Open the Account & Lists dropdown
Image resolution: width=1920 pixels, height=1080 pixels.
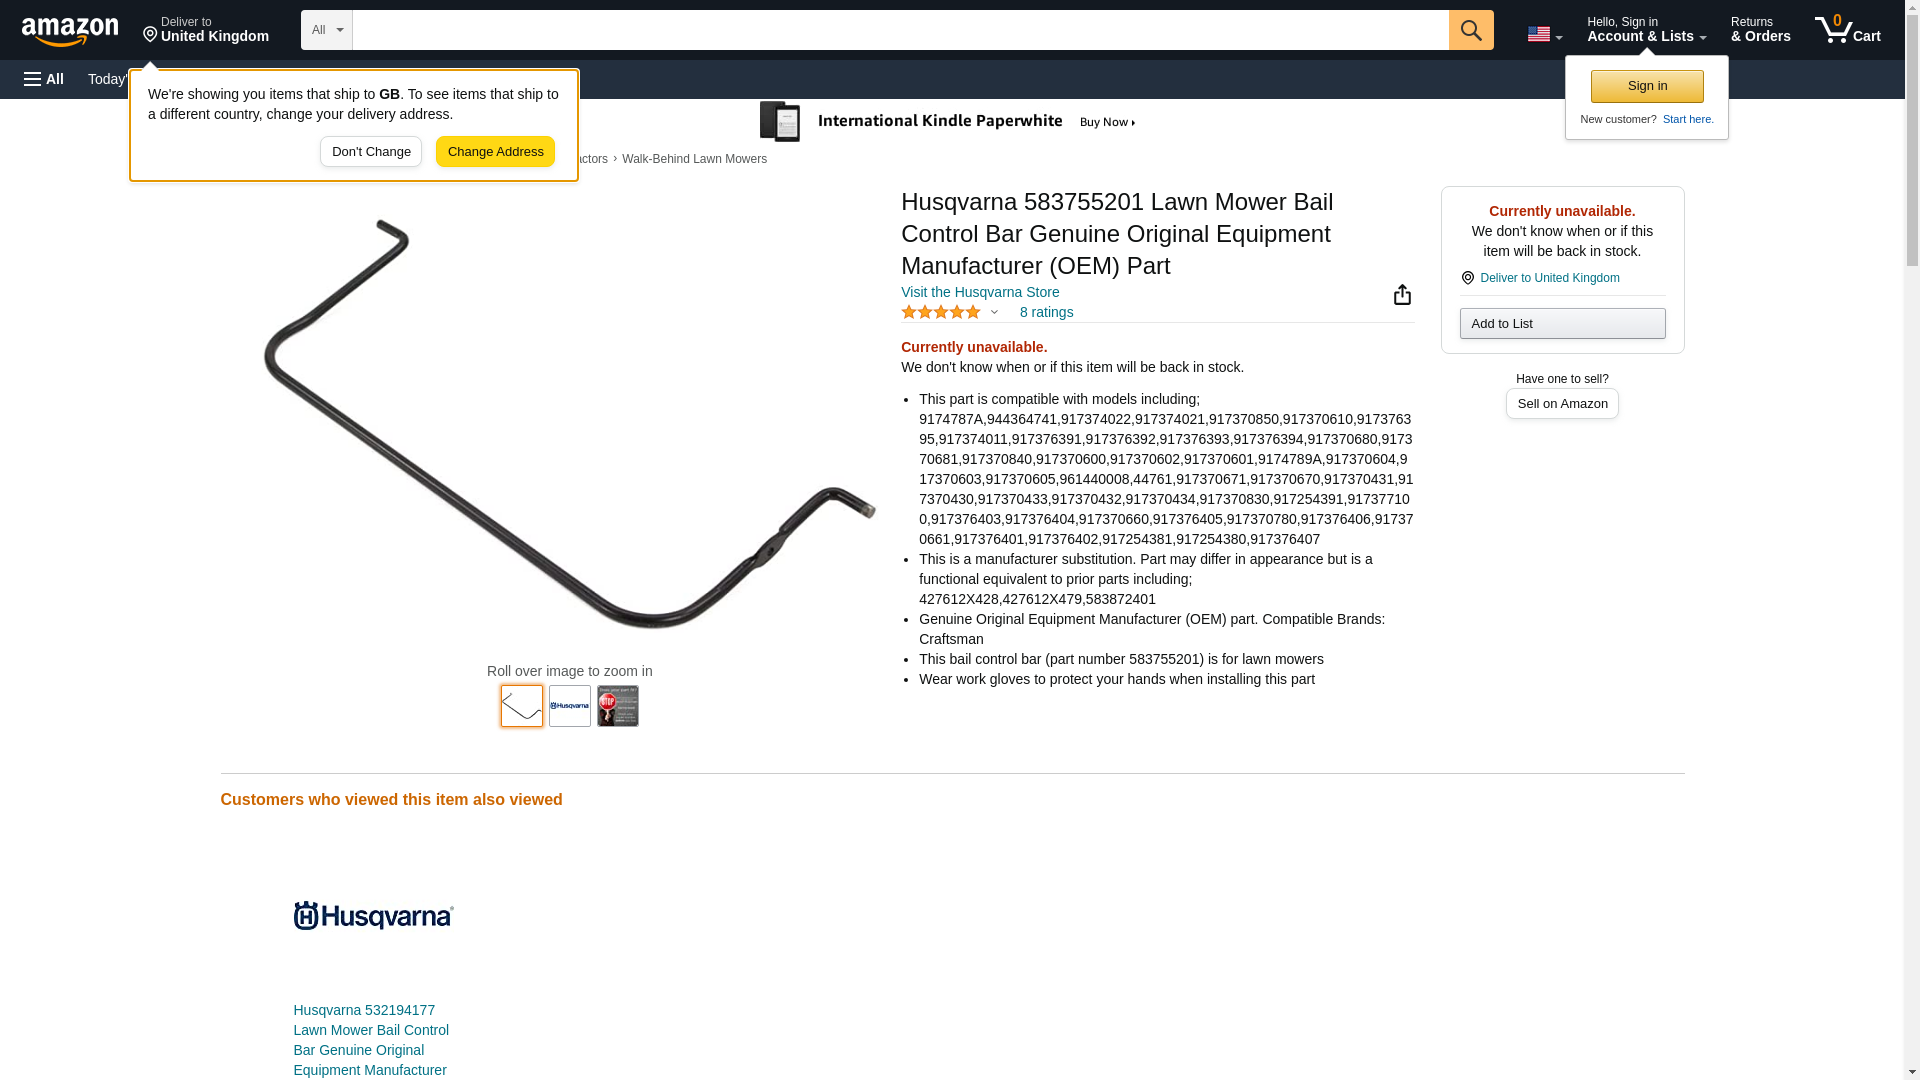click(x=1646, y=30)
